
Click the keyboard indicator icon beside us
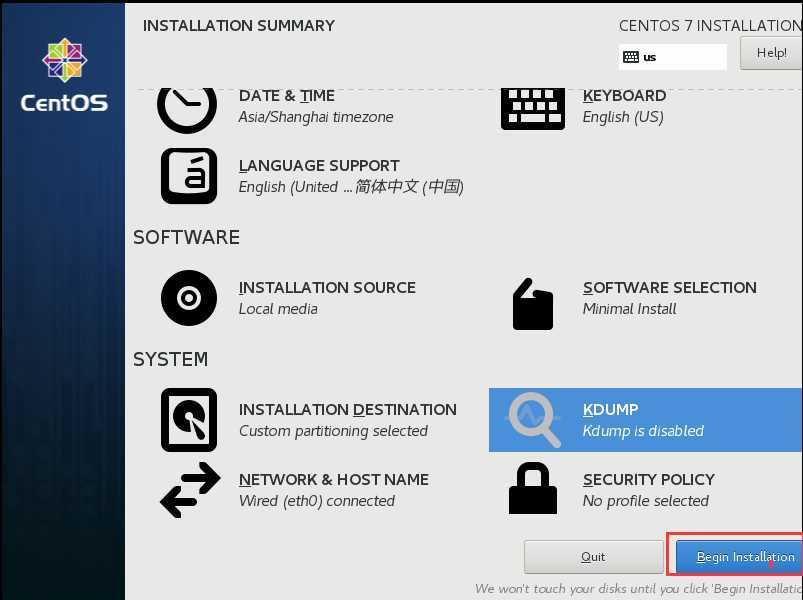[x=630, y=57]
